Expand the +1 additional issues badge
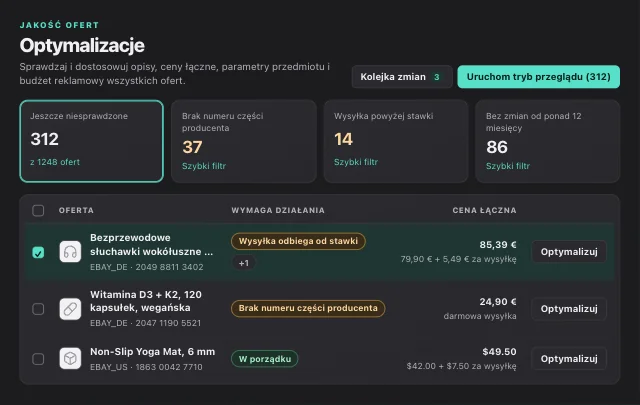 pyautogui.click(x=244, y=263)
